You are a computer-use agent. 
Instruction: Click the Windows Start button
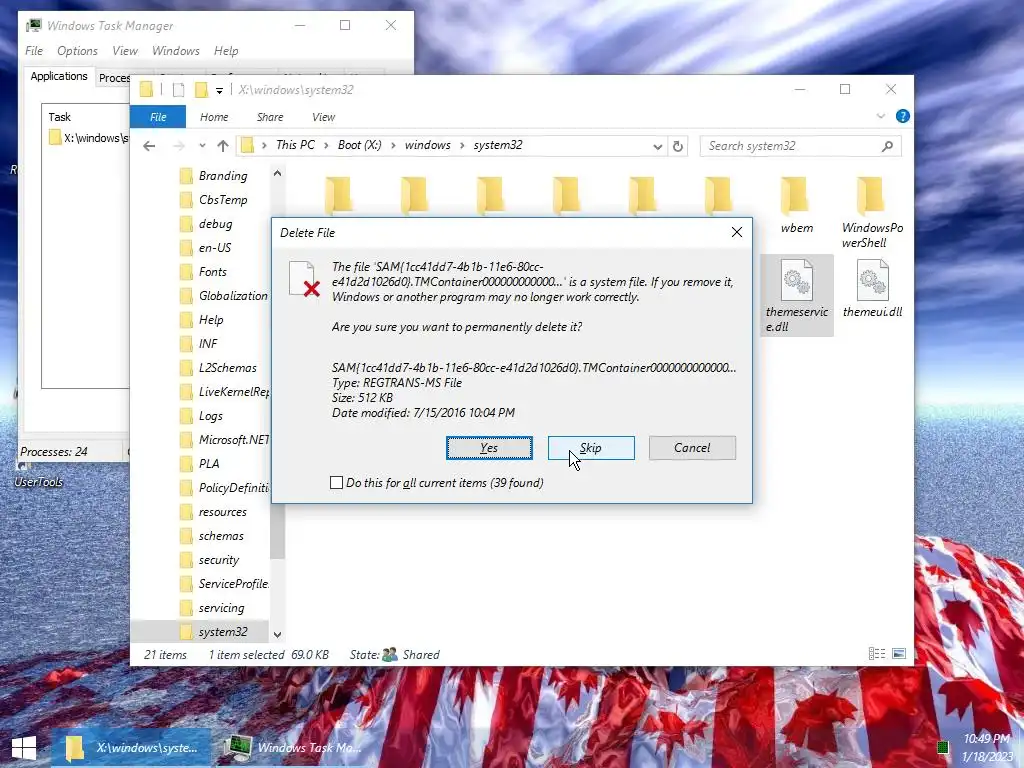point(24,748)
